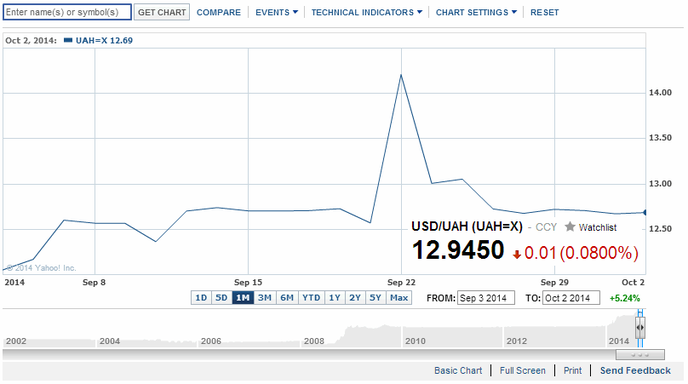Click the horizontal timeline scrollbar thumb
Image resolution: width=688 pixels, height=384 pixels.
[x=640, y=354]
